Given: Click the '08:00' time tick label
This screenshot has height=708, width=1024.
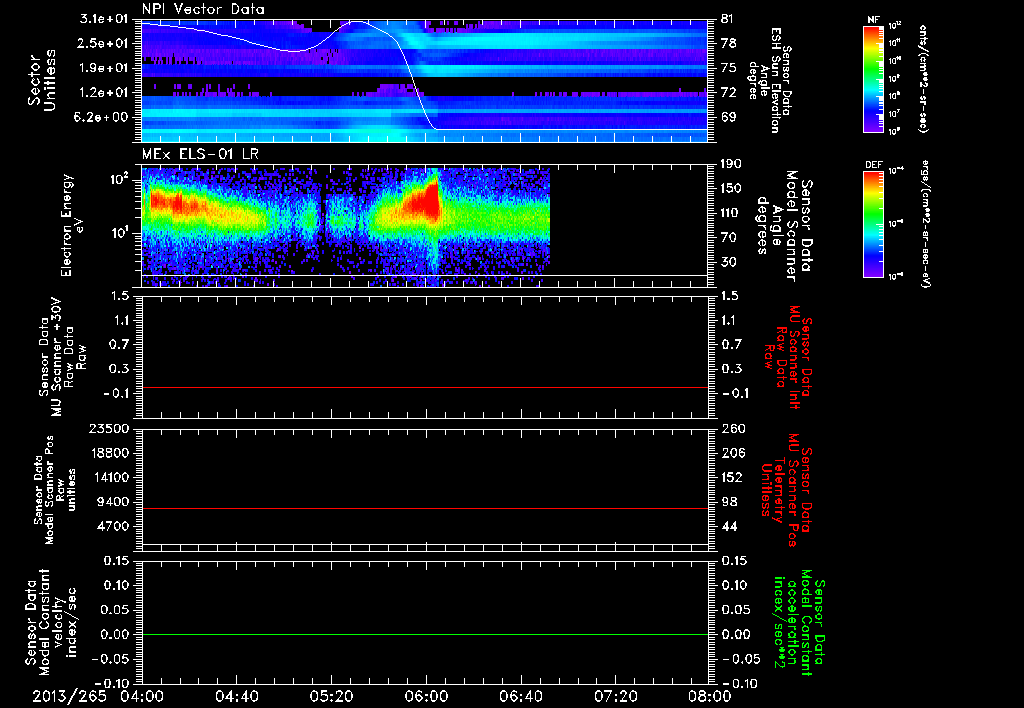Looking at the screenshot, I should pos(710,696).
